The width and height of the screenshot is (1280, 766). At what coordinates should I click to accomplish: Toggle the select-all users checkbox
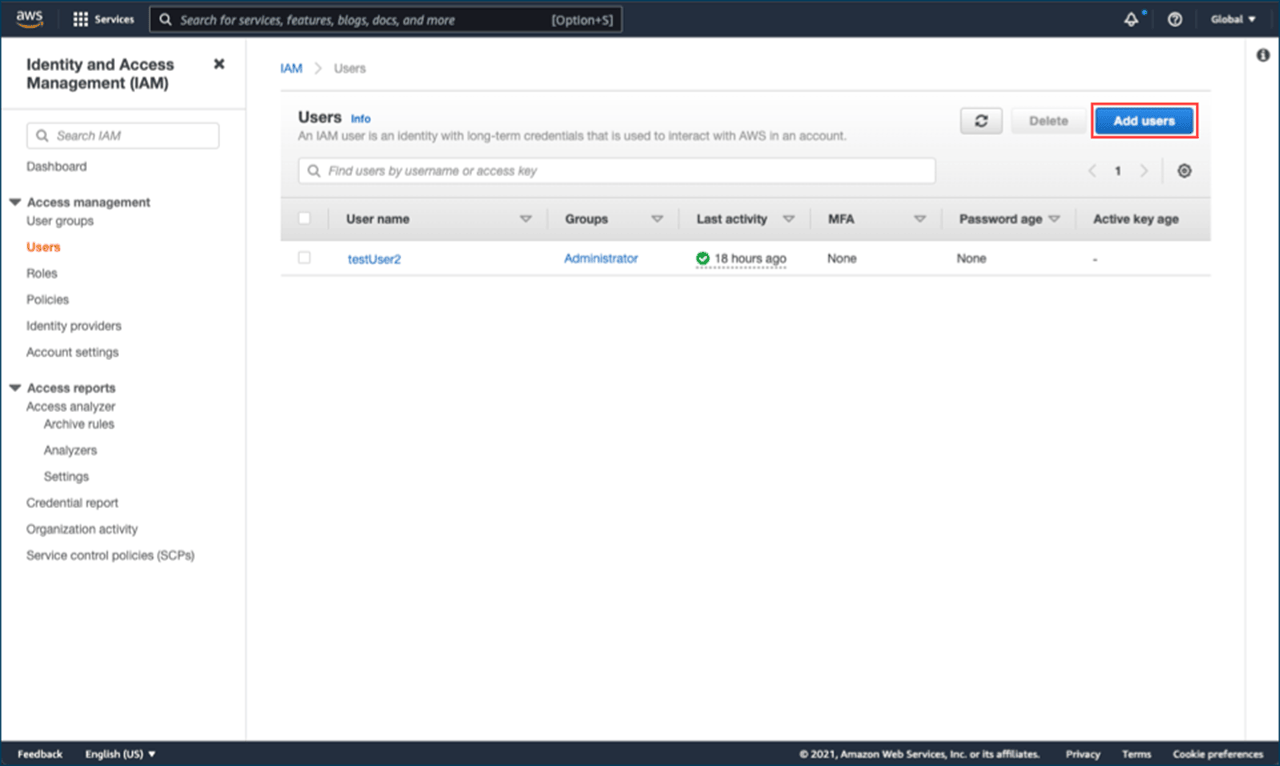(305, 218)
